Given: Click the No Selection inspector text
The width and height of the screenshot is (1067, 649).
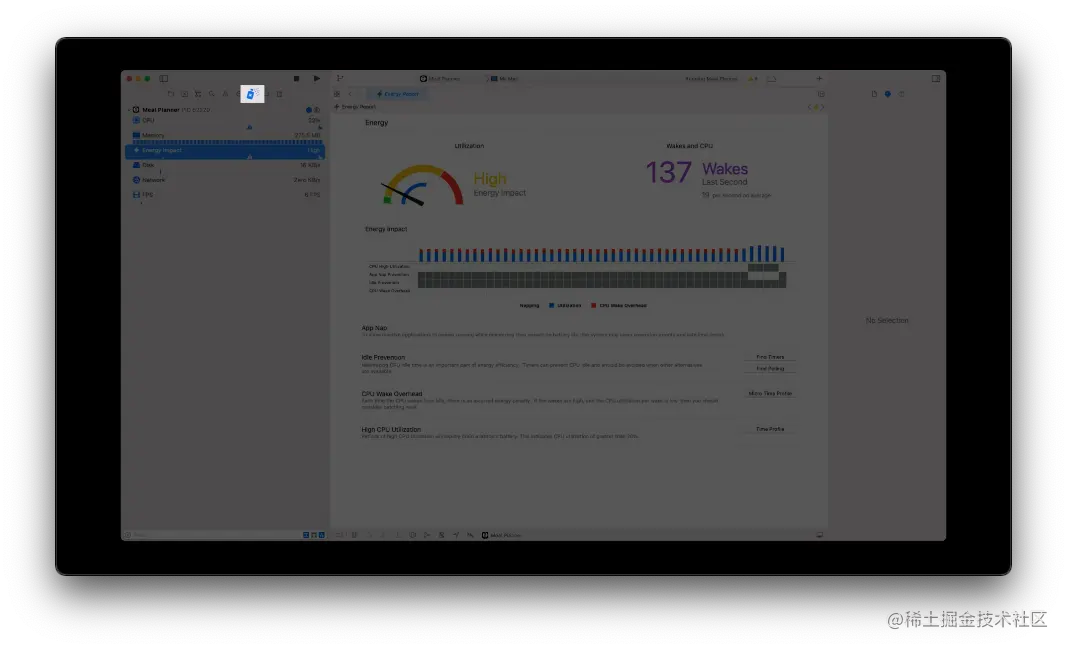Looking at the screenshot, I should pyautogui.click(x=887, y=320).
